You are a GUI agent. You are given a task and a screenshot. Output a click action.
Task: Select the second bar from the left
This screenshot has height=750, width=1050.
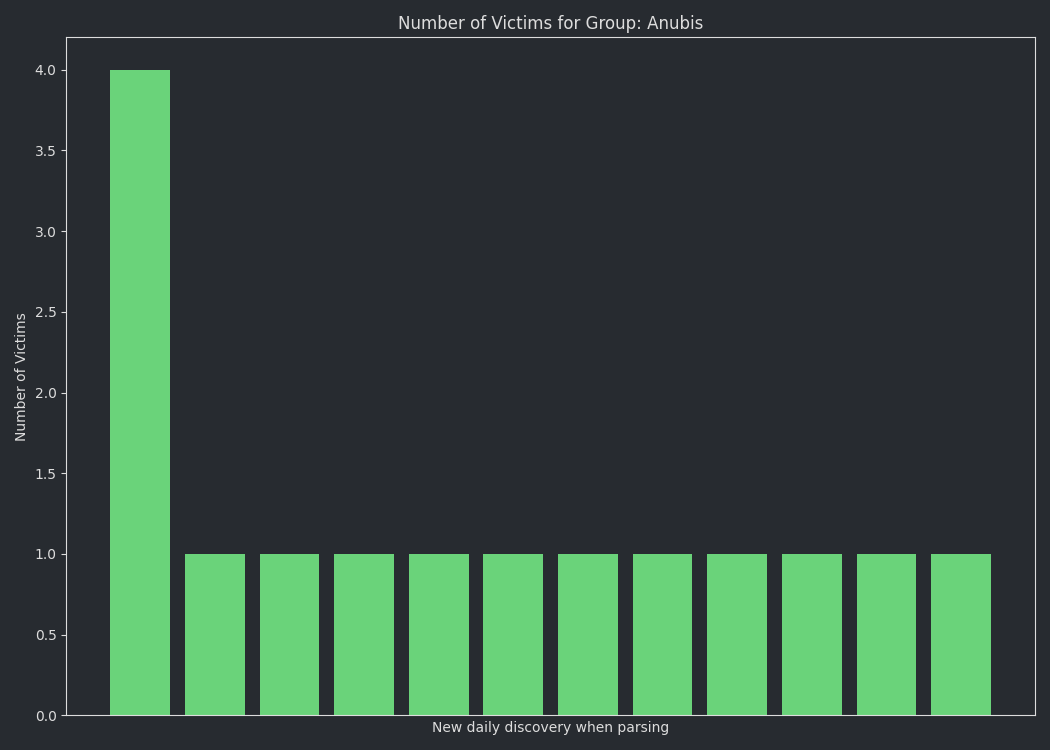(215, 635)
